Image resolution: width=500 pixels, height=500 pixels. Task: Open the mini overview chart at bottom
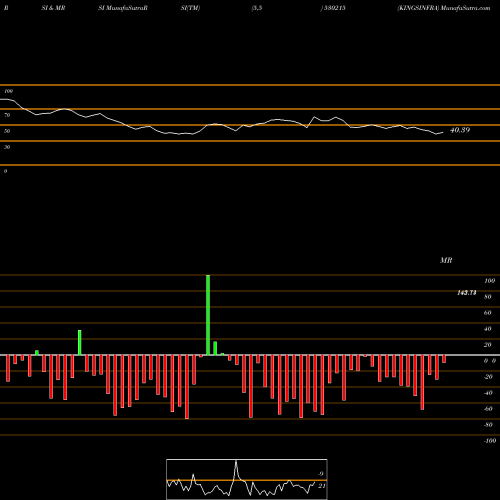pyautogui.click(x=247, y=479)
